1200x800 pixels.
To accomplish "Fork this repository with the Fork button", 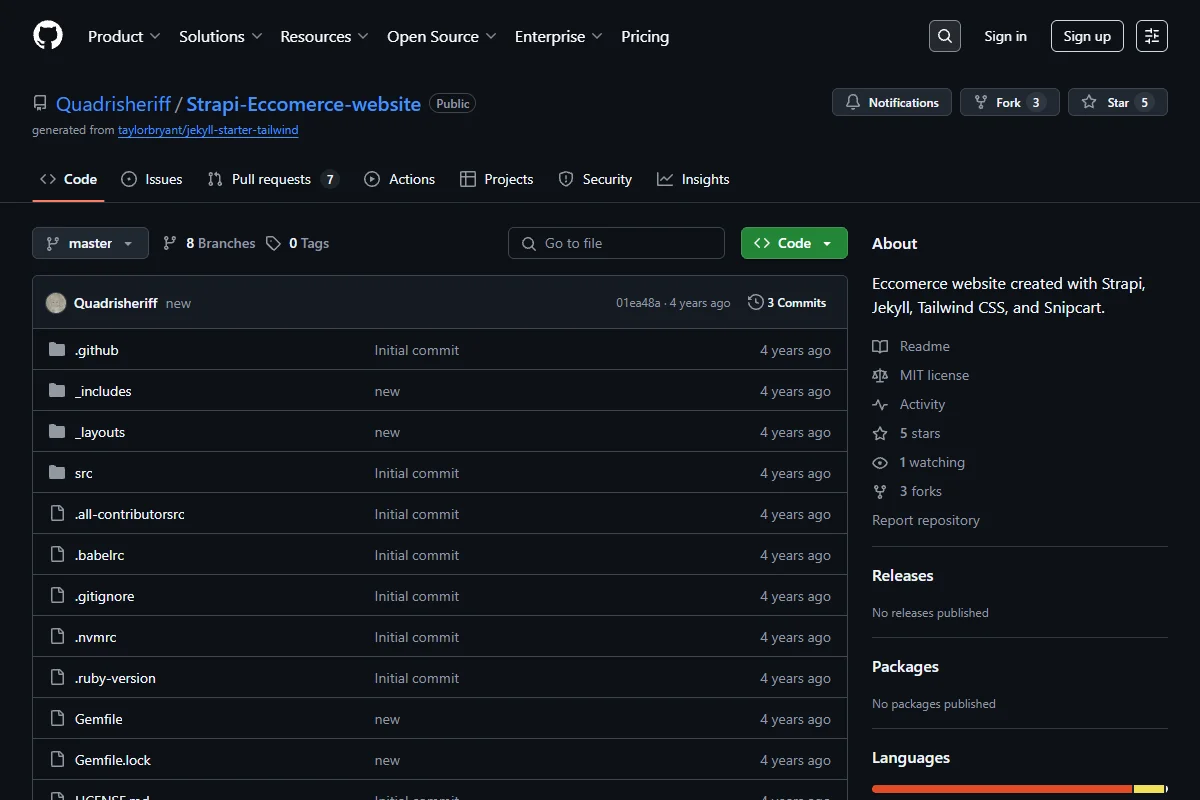I will tap(1009, 102).
